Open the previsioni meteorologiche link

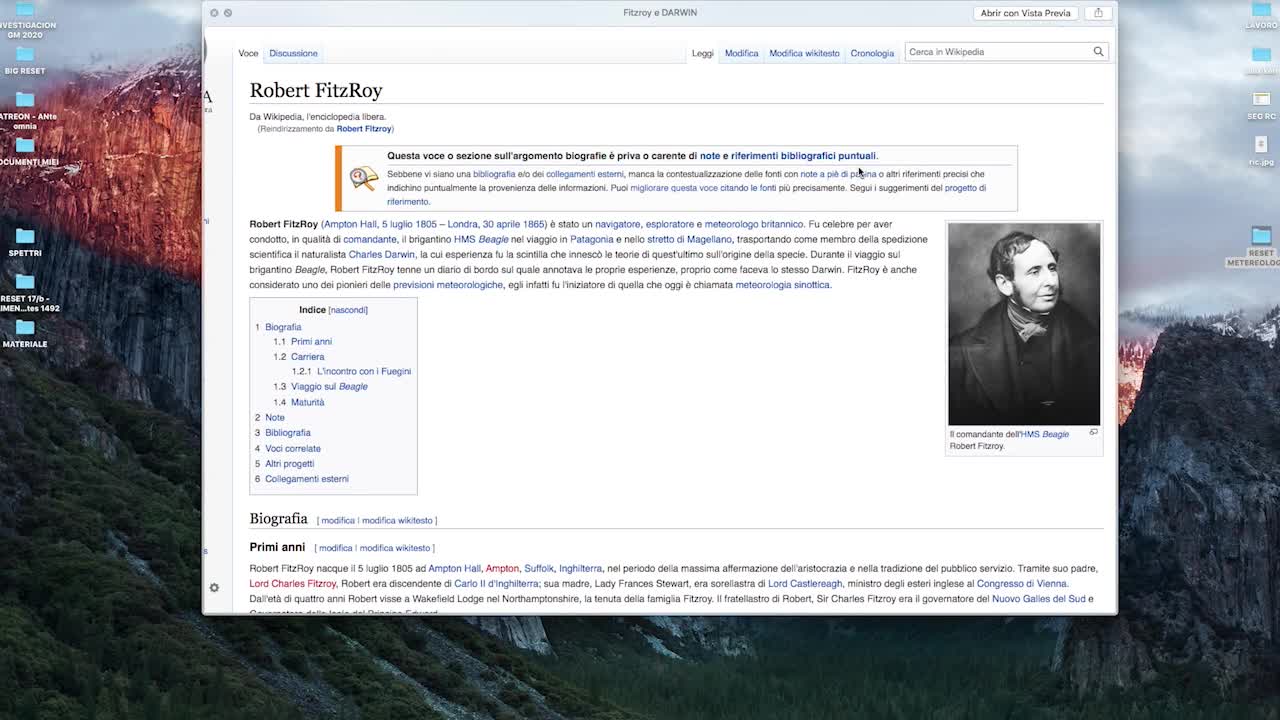[448, 285]
